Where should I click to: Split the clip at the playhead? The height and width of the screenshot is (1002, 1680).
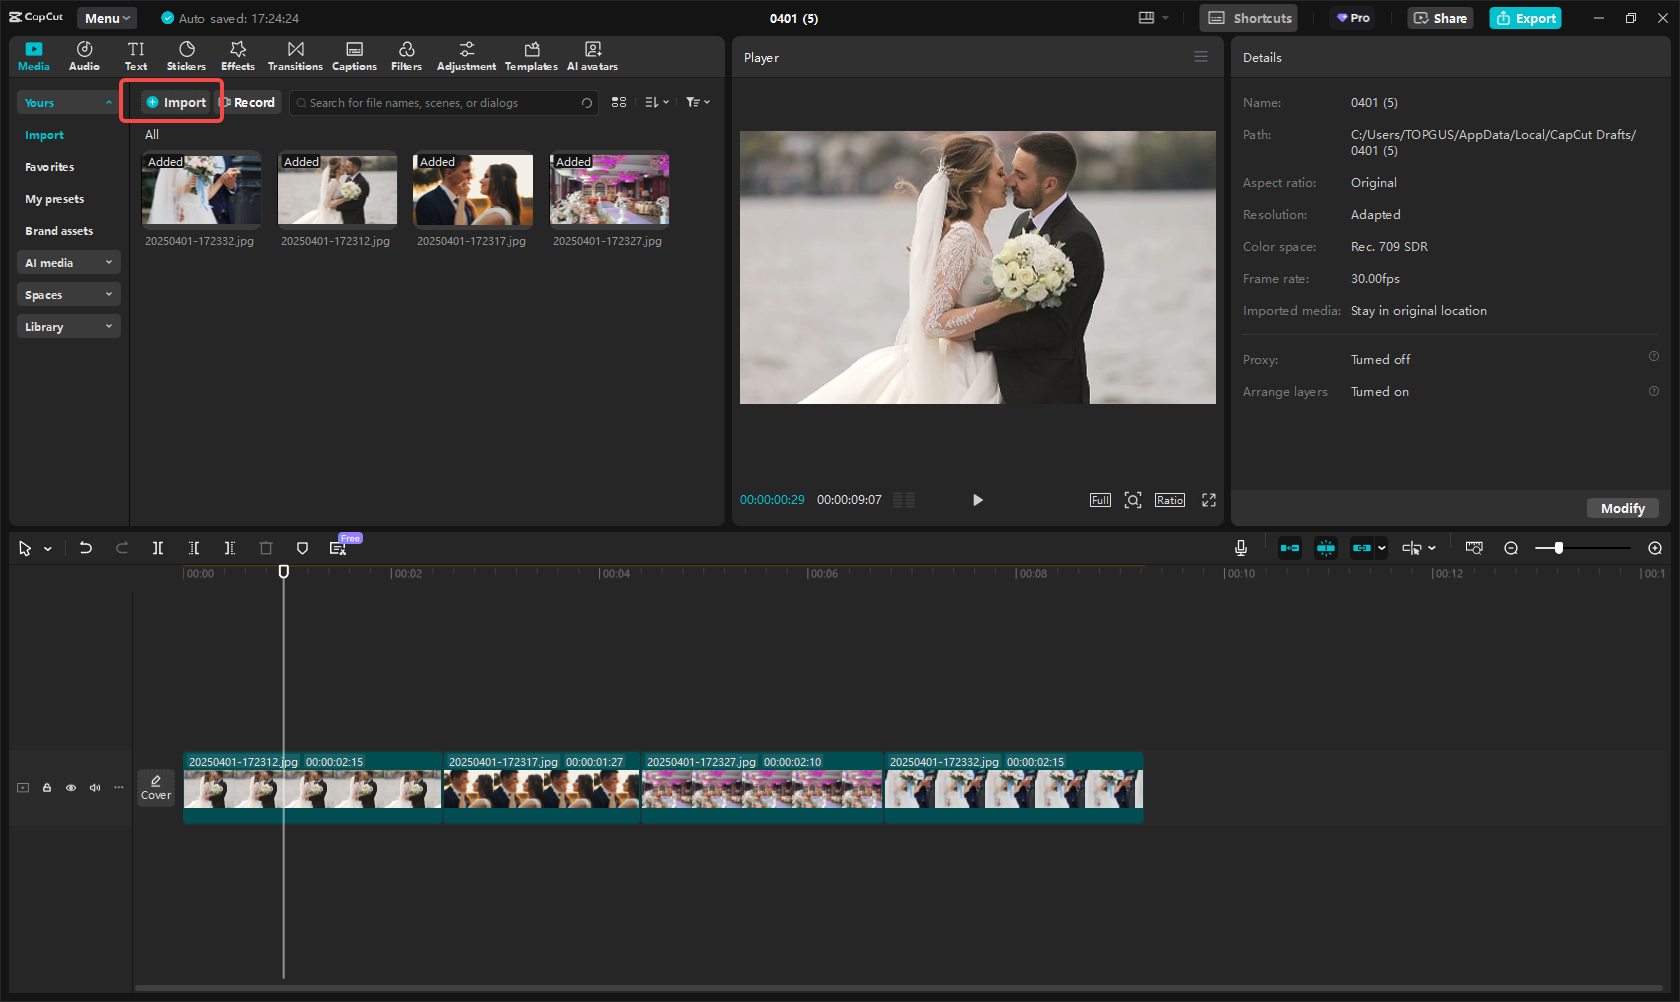point(157,547)
